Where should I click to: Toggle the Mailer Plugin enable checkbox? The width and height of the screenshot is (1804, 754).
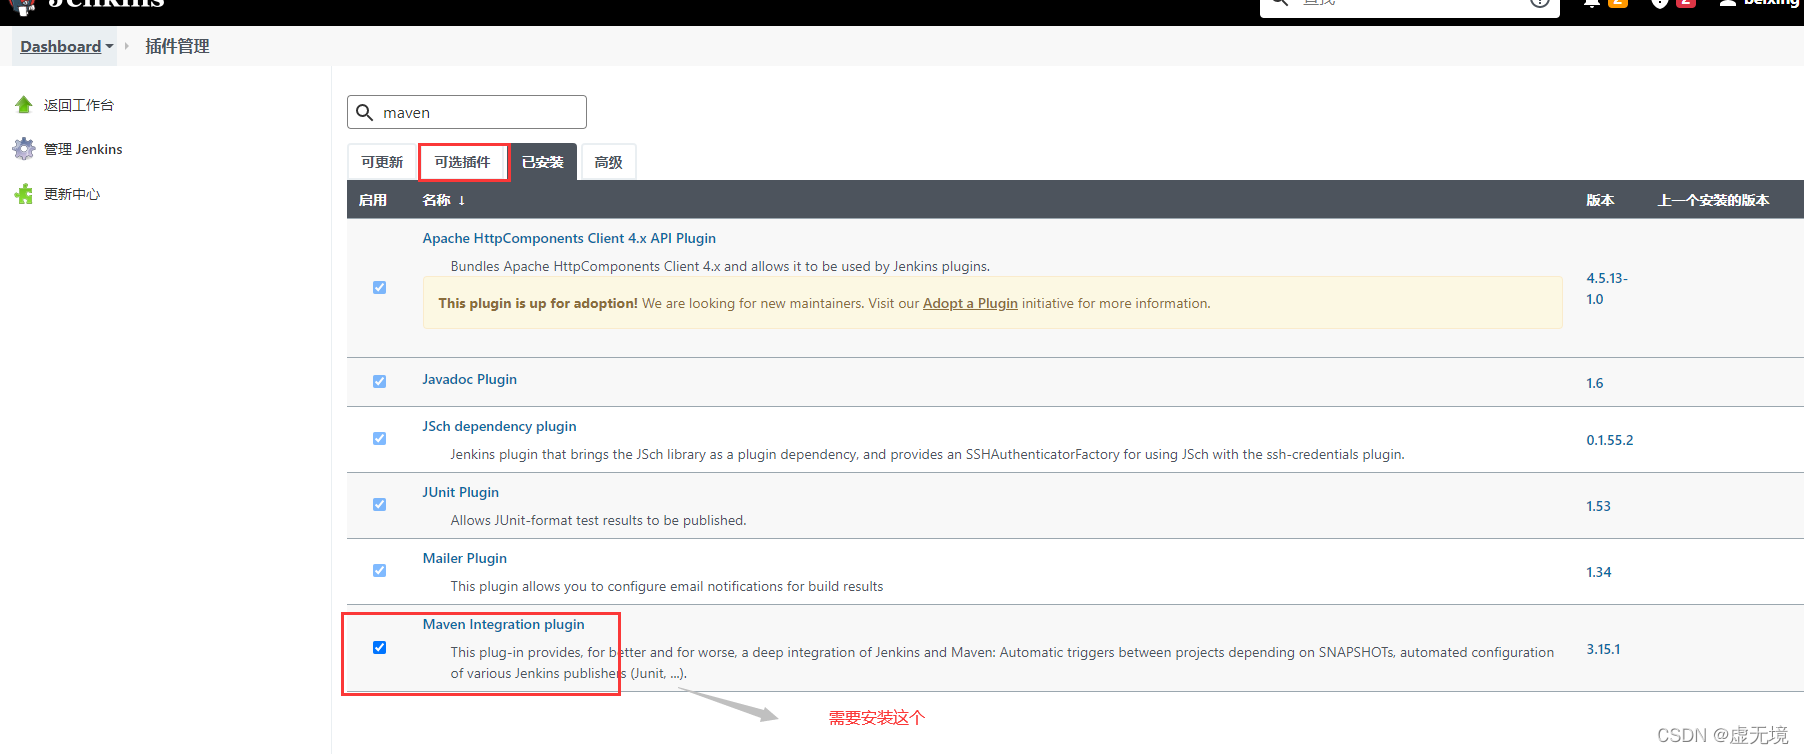(x=379, y=570)
